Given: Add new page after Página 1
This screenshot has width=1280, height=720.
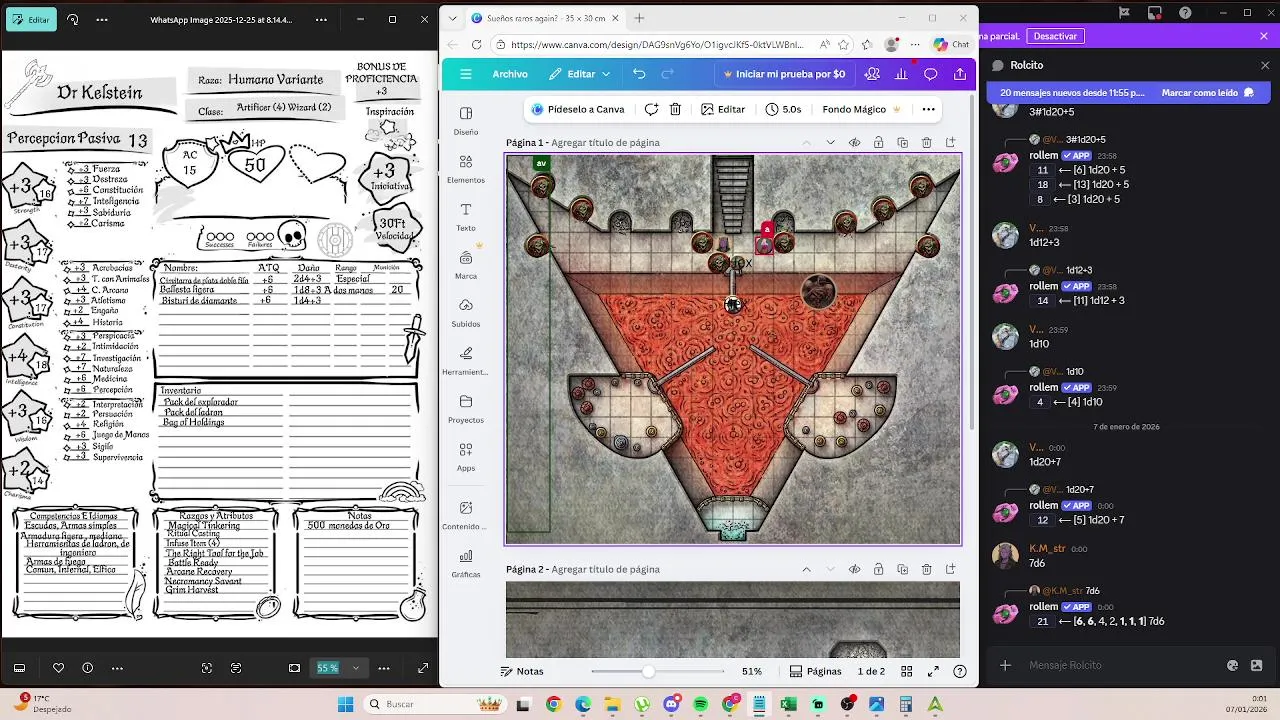Looking at the screenshot, I should click(950, 143).
